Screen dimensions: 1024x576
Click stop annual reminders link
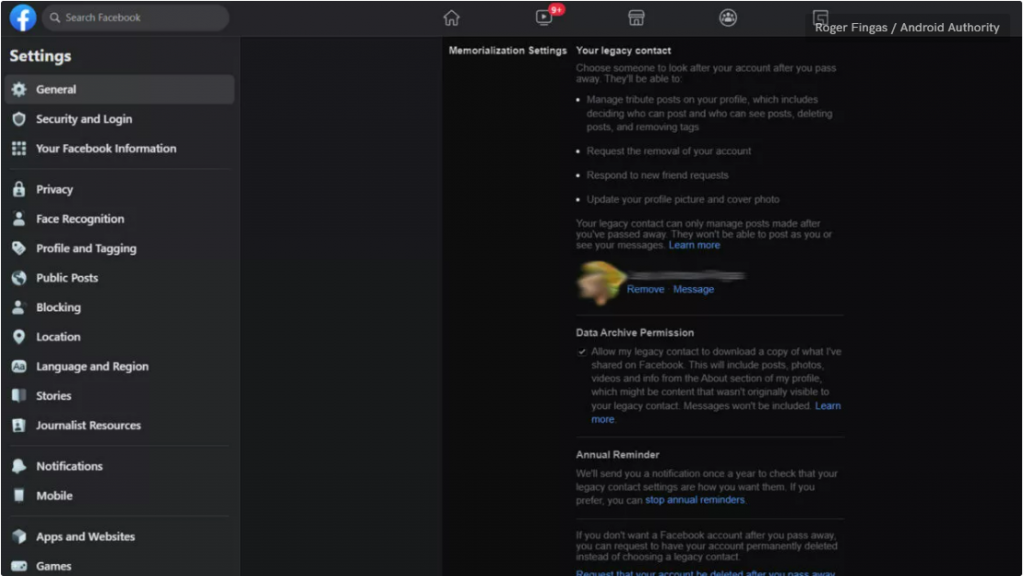[x=695, y=500]
